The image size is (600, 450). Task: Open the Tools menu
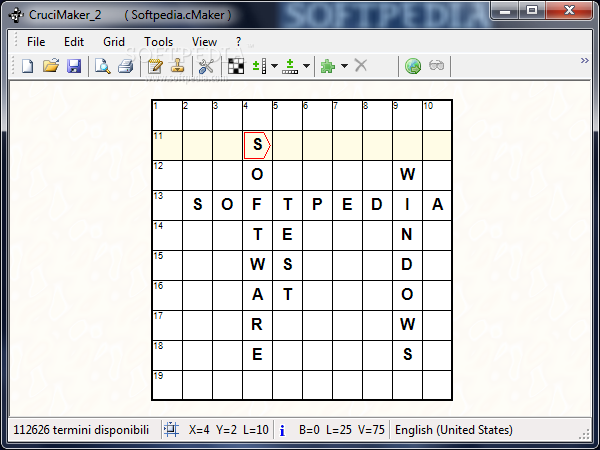pos(158,42)
